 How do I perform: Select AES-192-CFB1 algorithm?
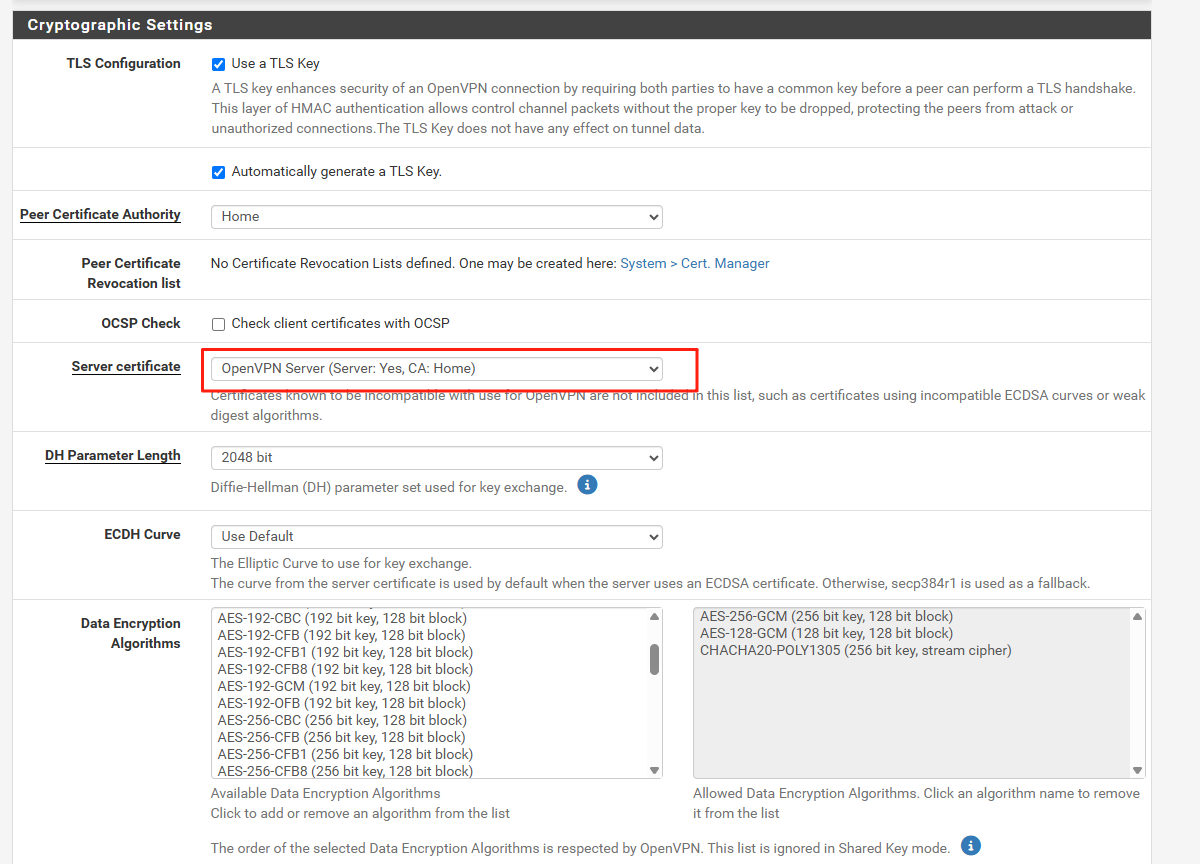click(x=345, y=652)
